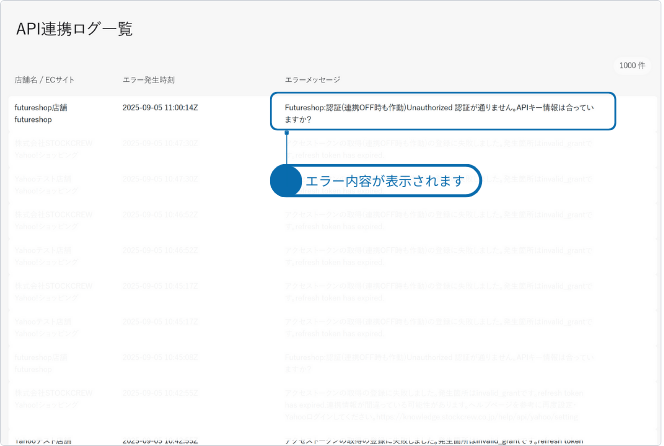Image resolution: width=664 pixels, height=446 pixels.
Task: Select the 'エラーメッセージ' column header
Action: tap(312, 79)
